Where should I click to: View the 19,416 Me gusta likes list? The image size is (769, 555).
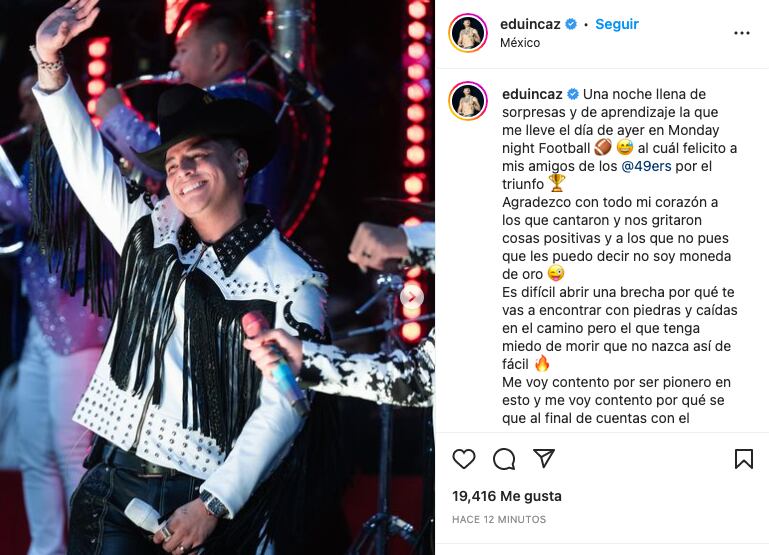click(x=507, y=496)
